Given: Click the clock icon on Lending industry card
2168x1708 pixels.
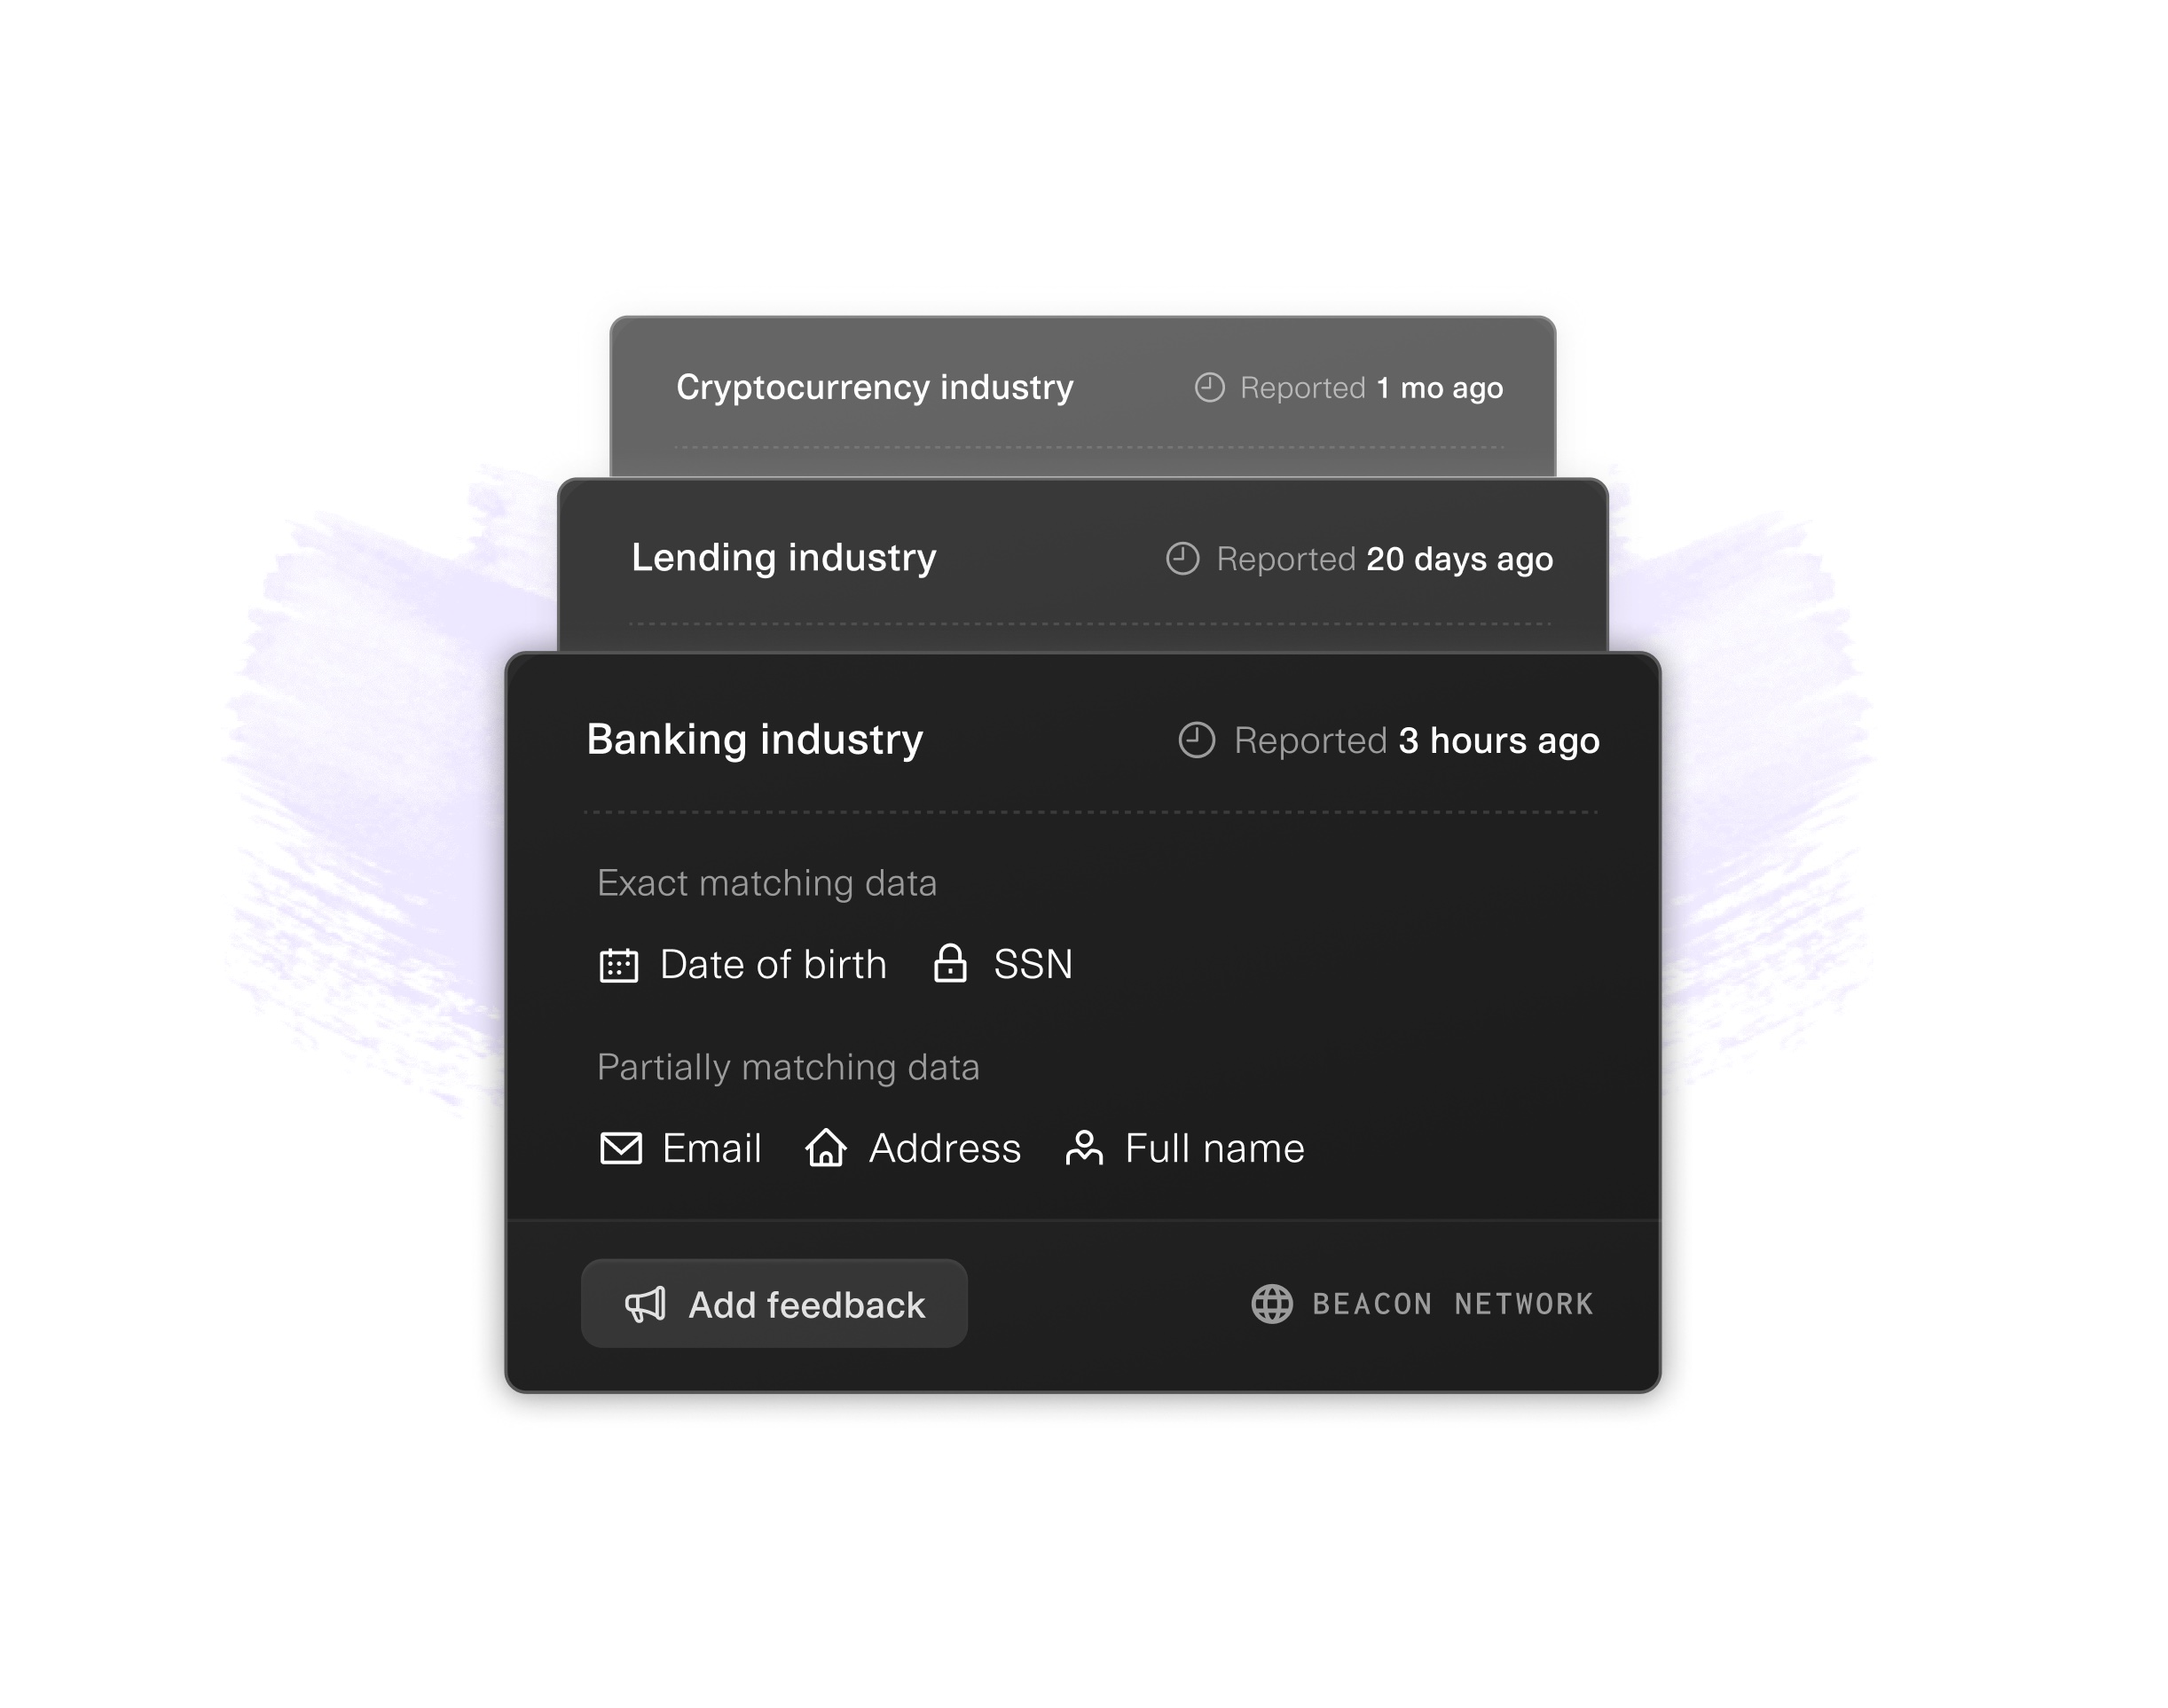Looking at the screenshot, I should coord(1183,558).
